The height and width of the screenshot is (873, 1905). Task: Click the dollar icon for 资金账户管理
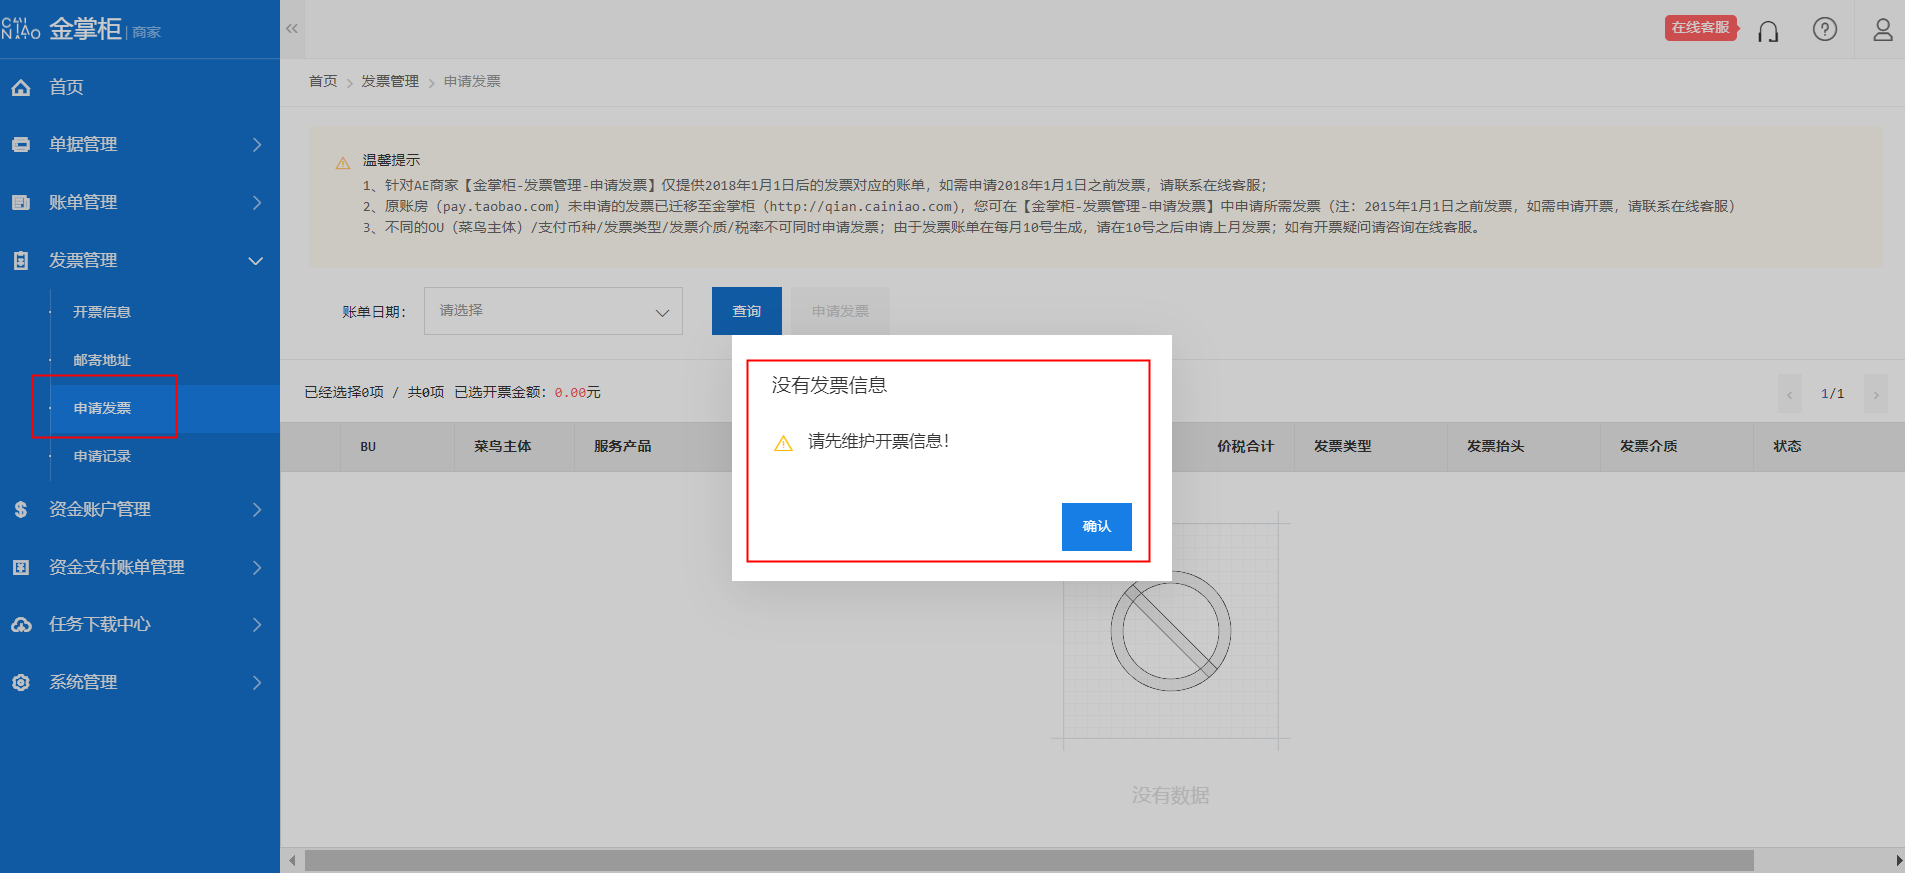click(x=21, y=510)
